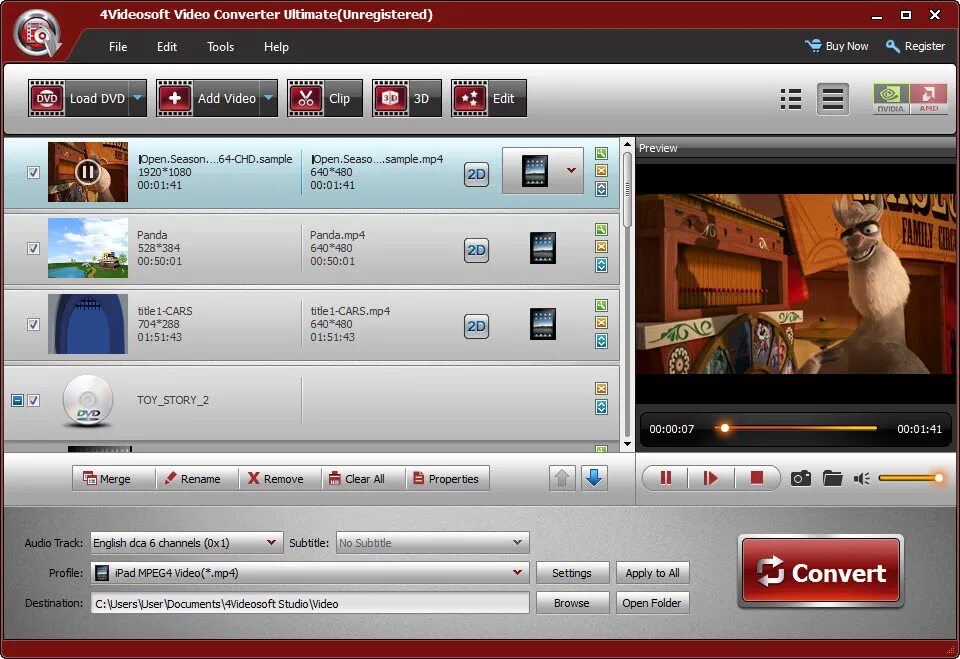Click the green edit icon on Open.Season row
Viewport: 960px width, 659px height.
[601, 154]
